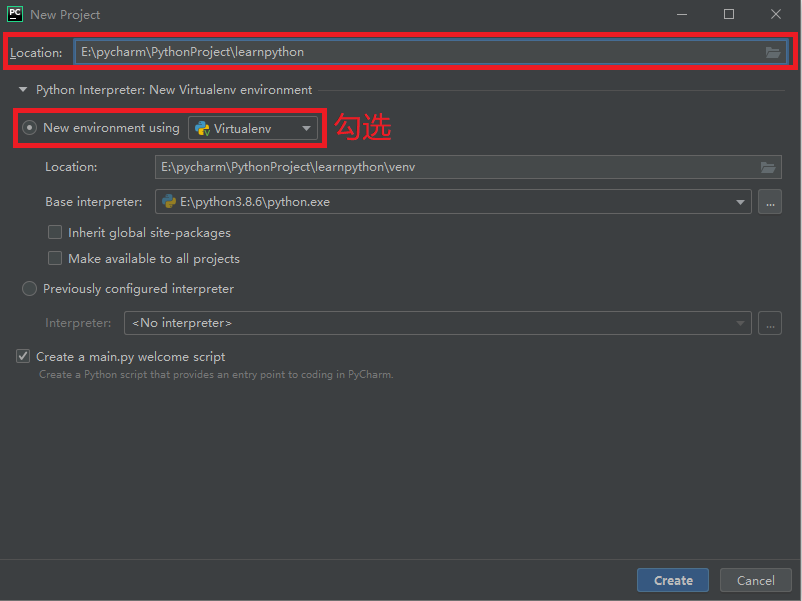Image resolution: width=802 pixels, height=601 pixels.
Task: Check Make available to all projects
Action: [x=55, y=258]
